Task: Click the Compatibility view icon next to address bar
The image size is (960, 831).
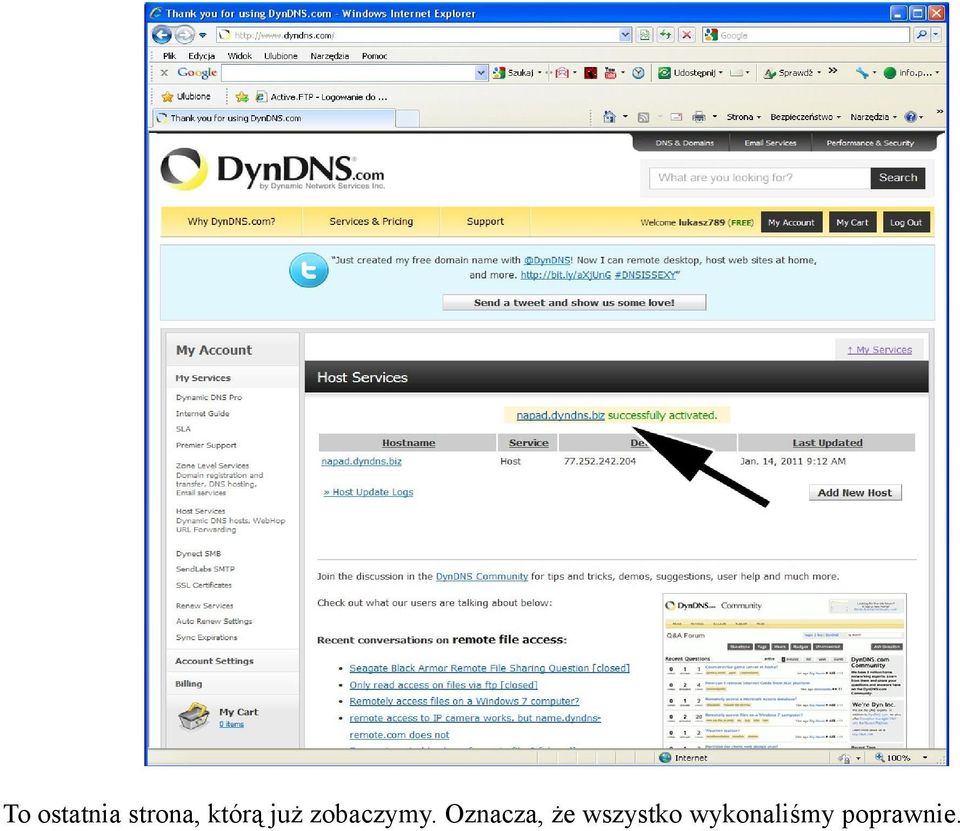Action: tap(644, 35)
